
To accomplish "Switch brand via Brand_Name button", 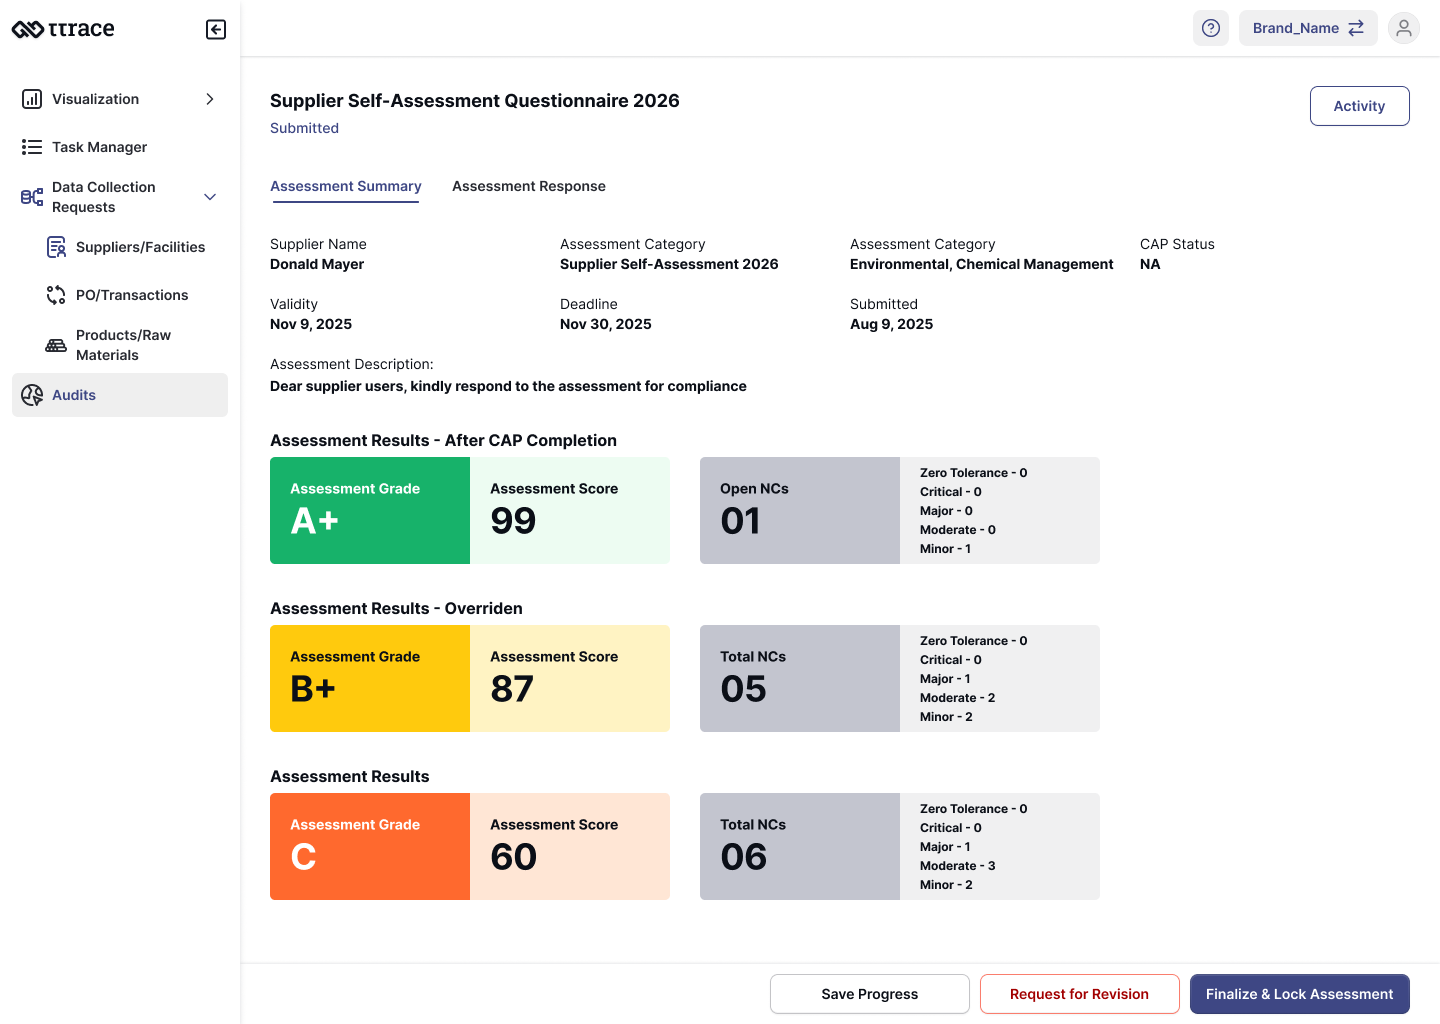I will point(1308,28).
